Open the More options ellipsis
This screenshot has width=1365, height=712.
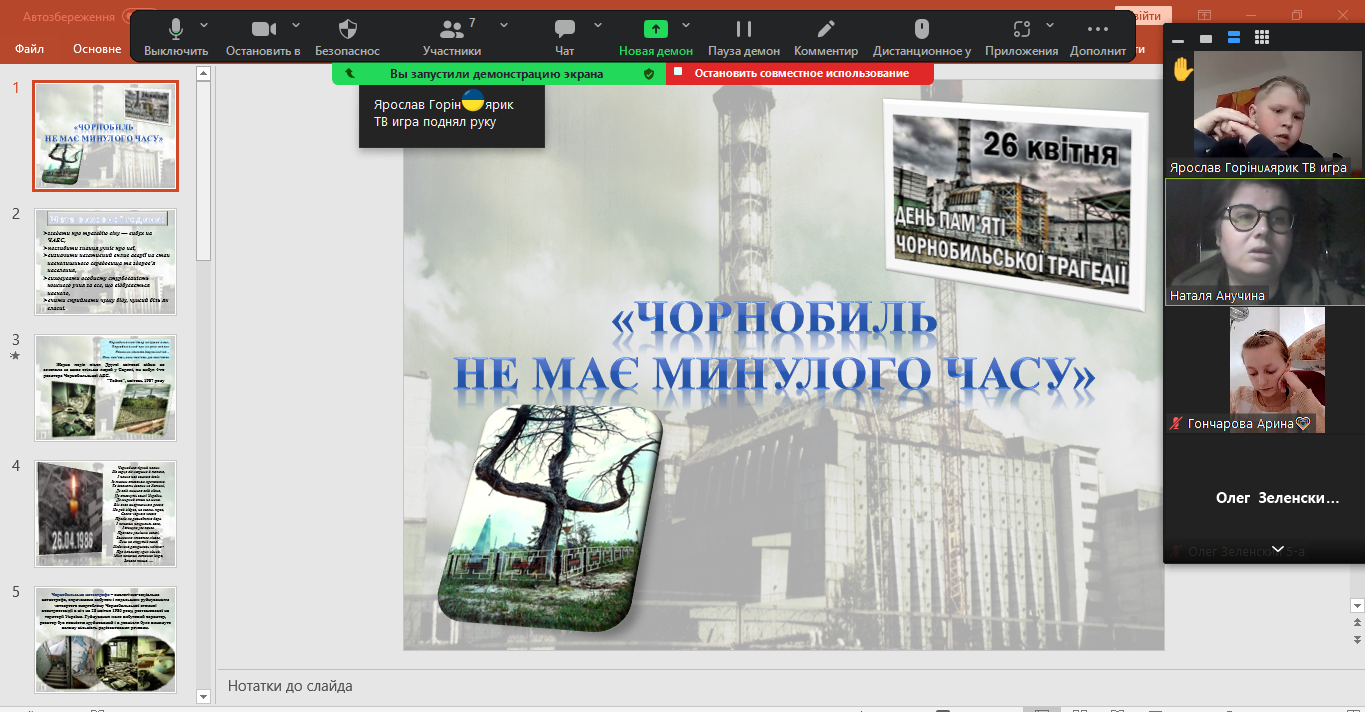pos(1098,37)
